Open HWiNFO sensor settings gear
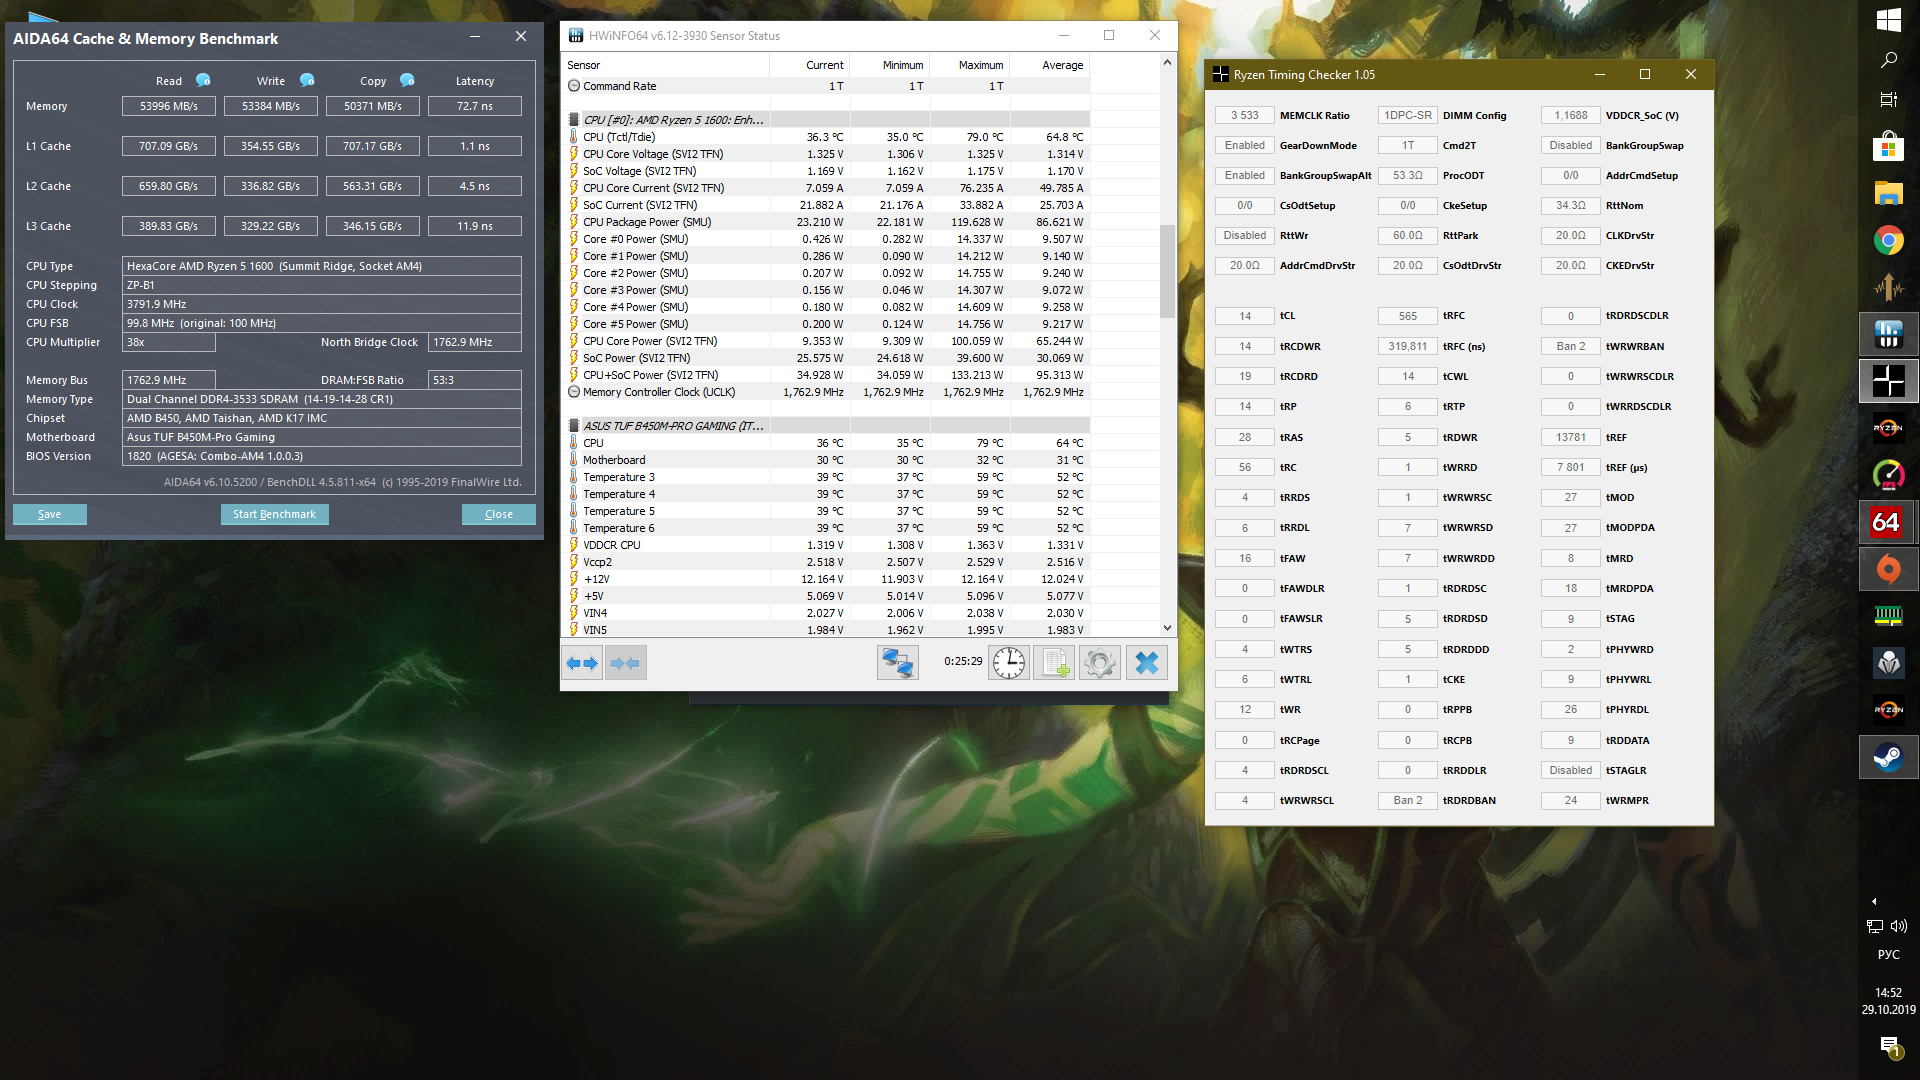This screenshot has width=1920, height=1080. coord(1100,663)
